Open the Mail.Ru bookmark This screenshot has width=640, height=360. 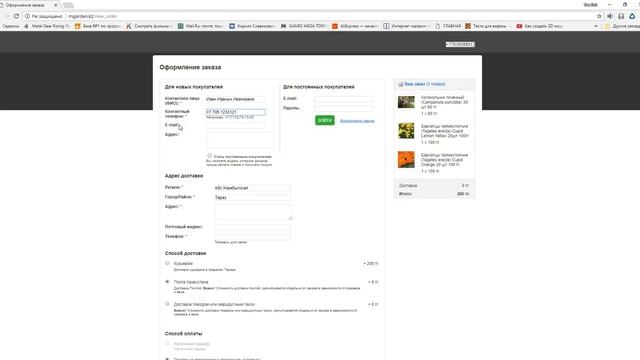(200, 26)
